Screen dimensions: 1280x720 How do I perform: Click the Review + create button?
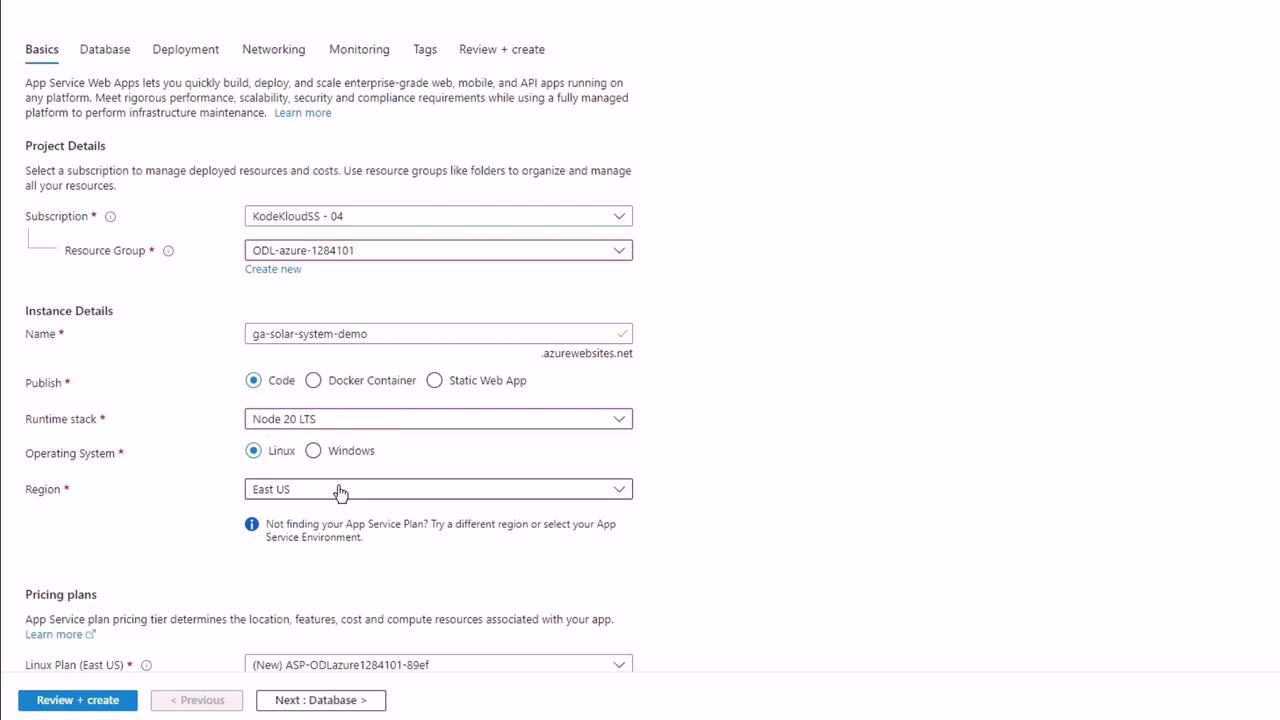click(78, 700)
